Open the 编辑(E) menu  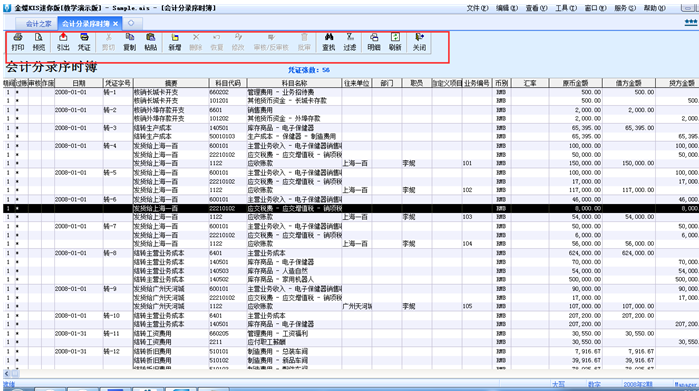pos(507,8)
